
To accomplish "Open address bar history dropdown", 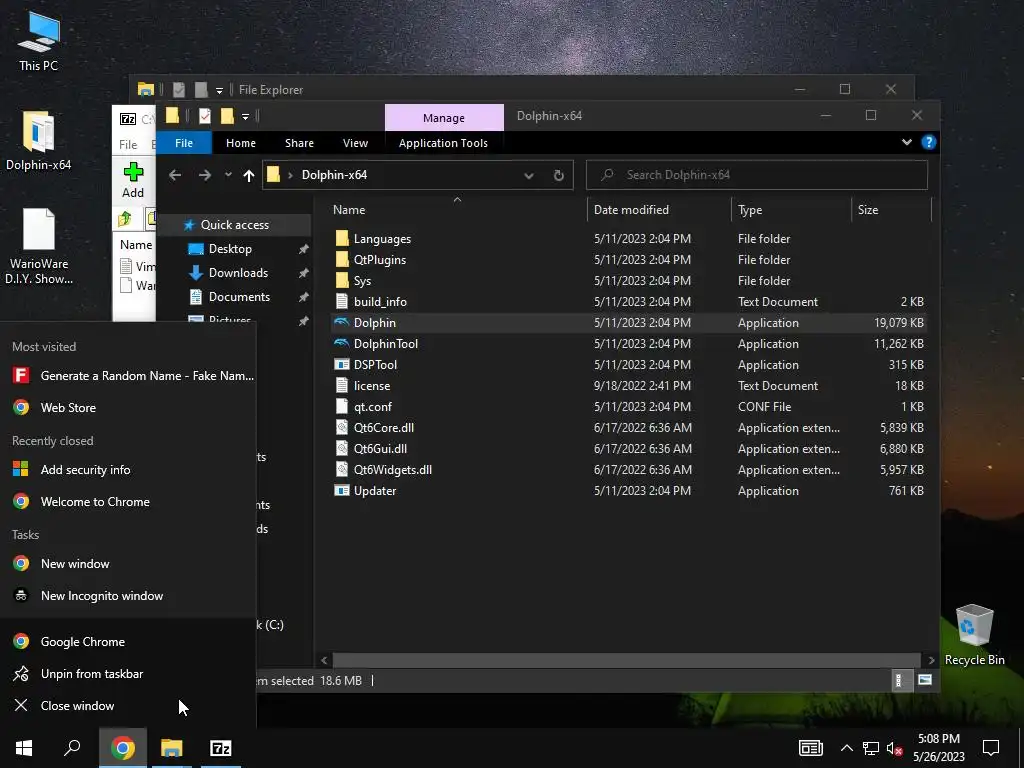I will tap(528, 175).
